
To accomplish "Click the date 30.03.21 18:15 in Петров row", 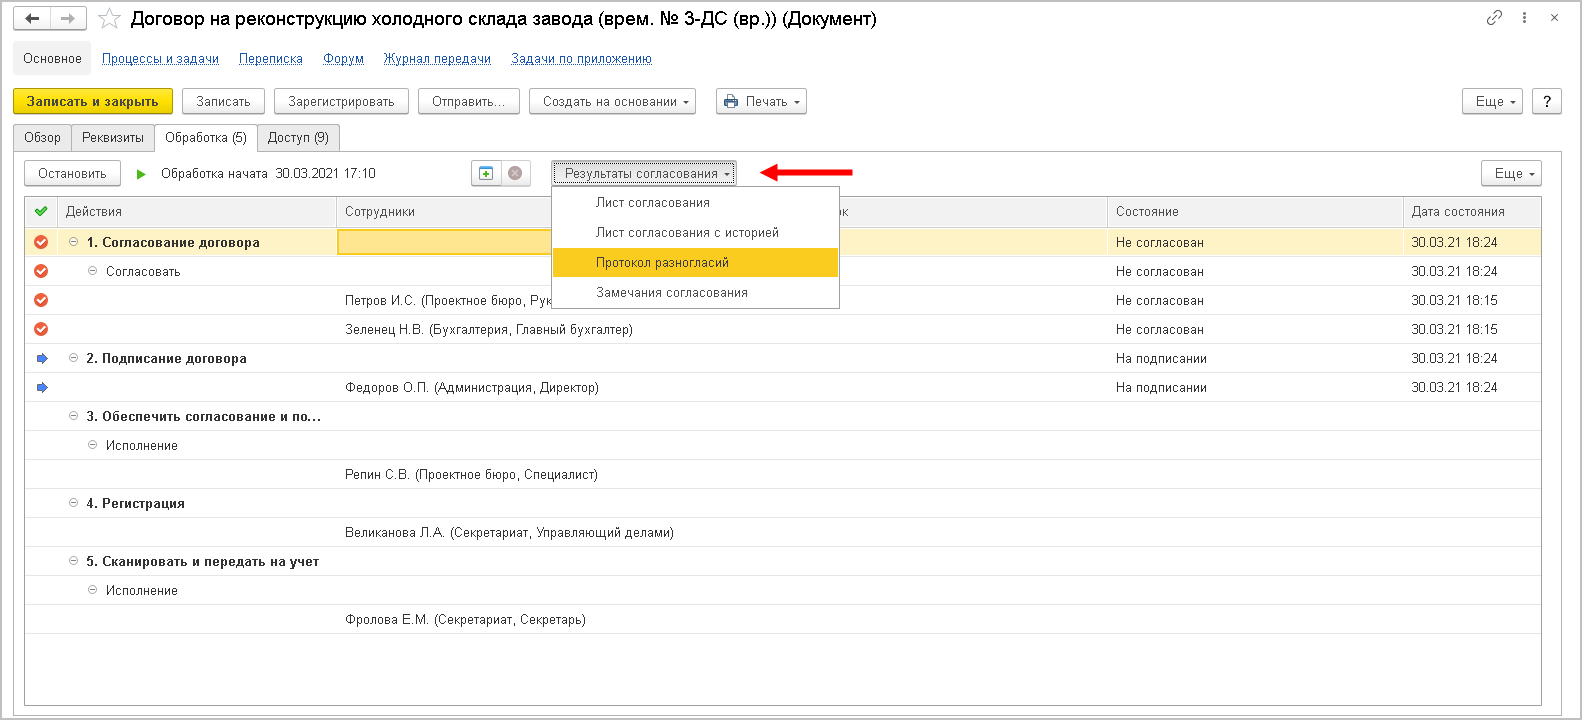I will [1454, 300].
